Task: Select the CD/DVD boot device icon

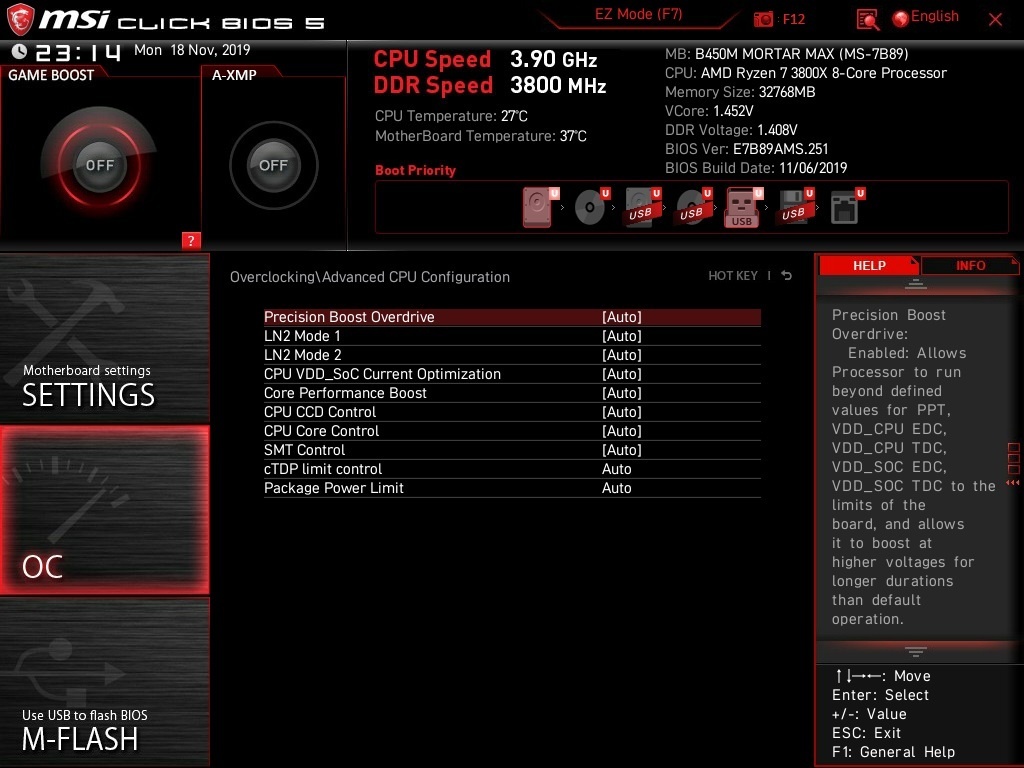Action: [x=591, y=207]
